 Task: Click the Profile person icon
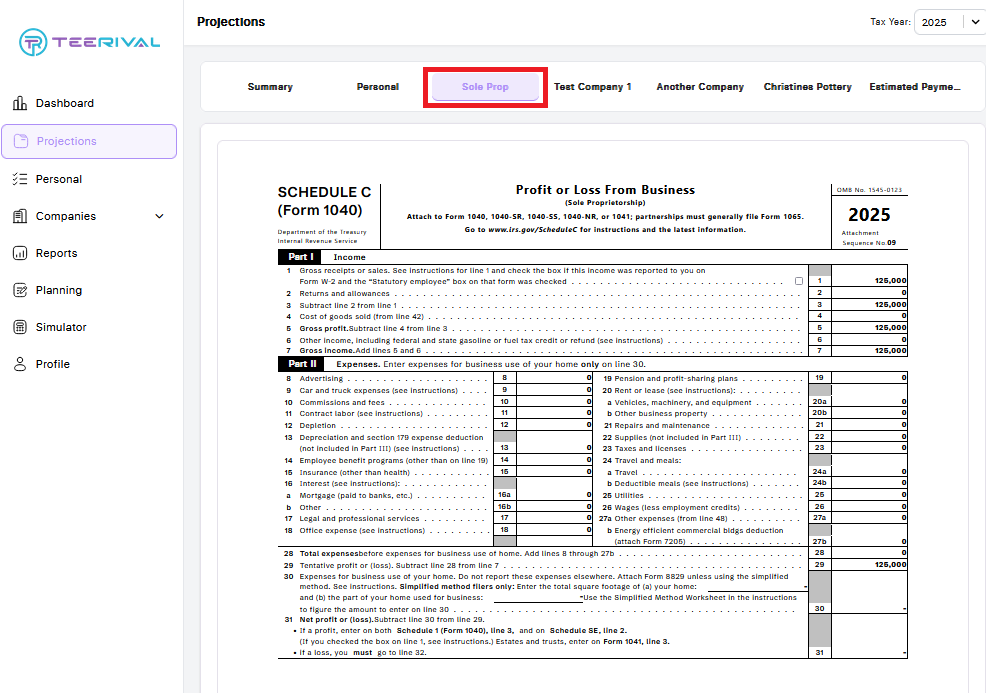[x=20, y=364]
